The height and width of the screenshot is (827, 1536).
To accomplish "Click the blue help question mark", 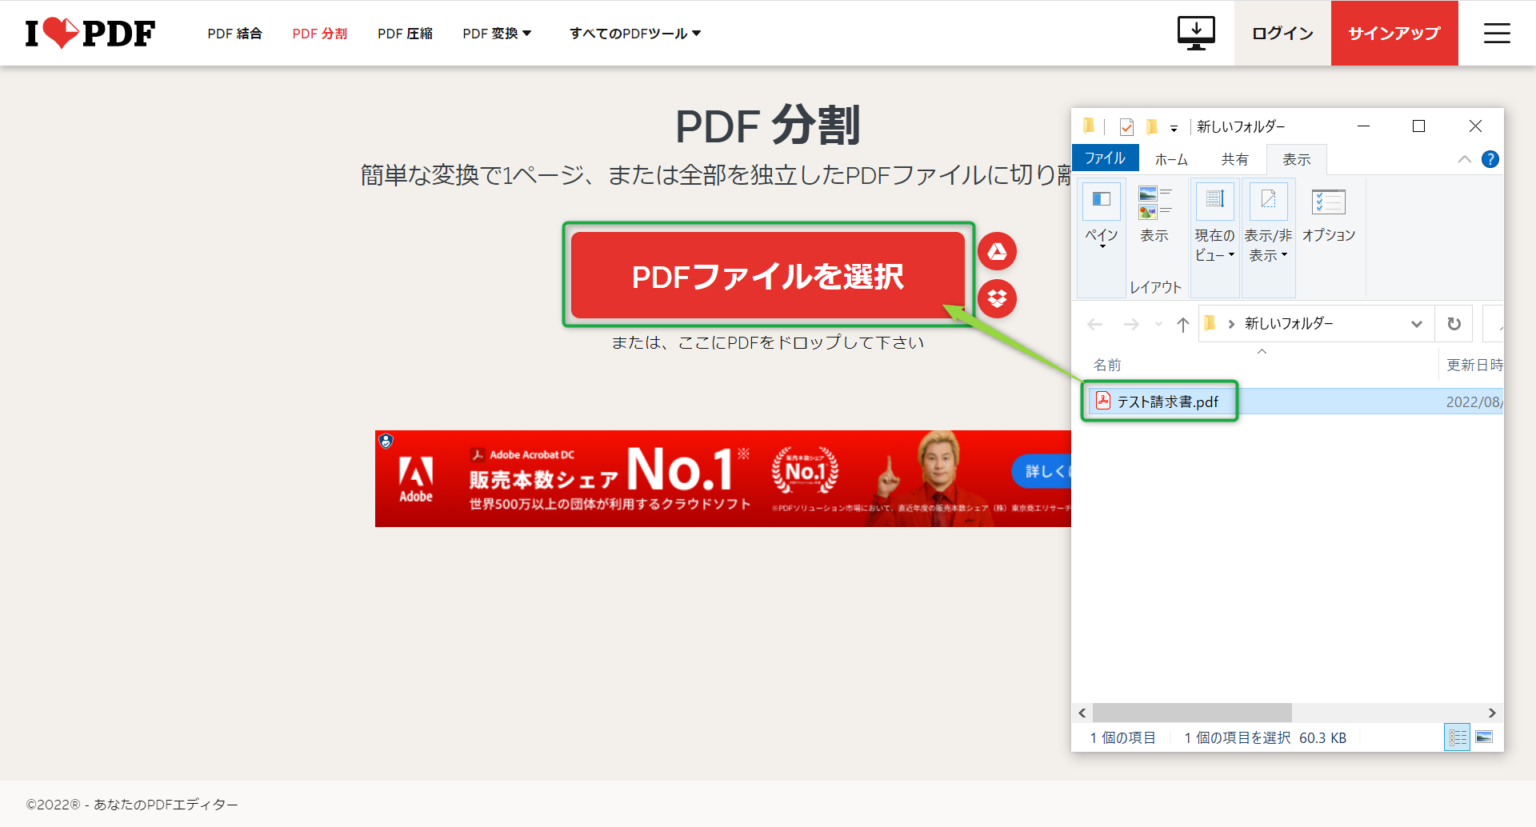I will point(1489,158).
